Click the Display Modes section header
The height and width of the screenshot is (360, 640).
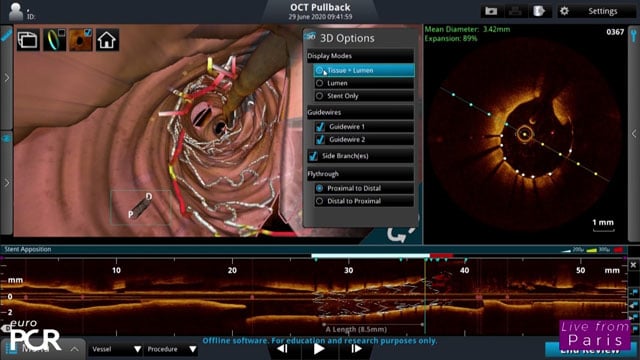(x=360, y=56)
